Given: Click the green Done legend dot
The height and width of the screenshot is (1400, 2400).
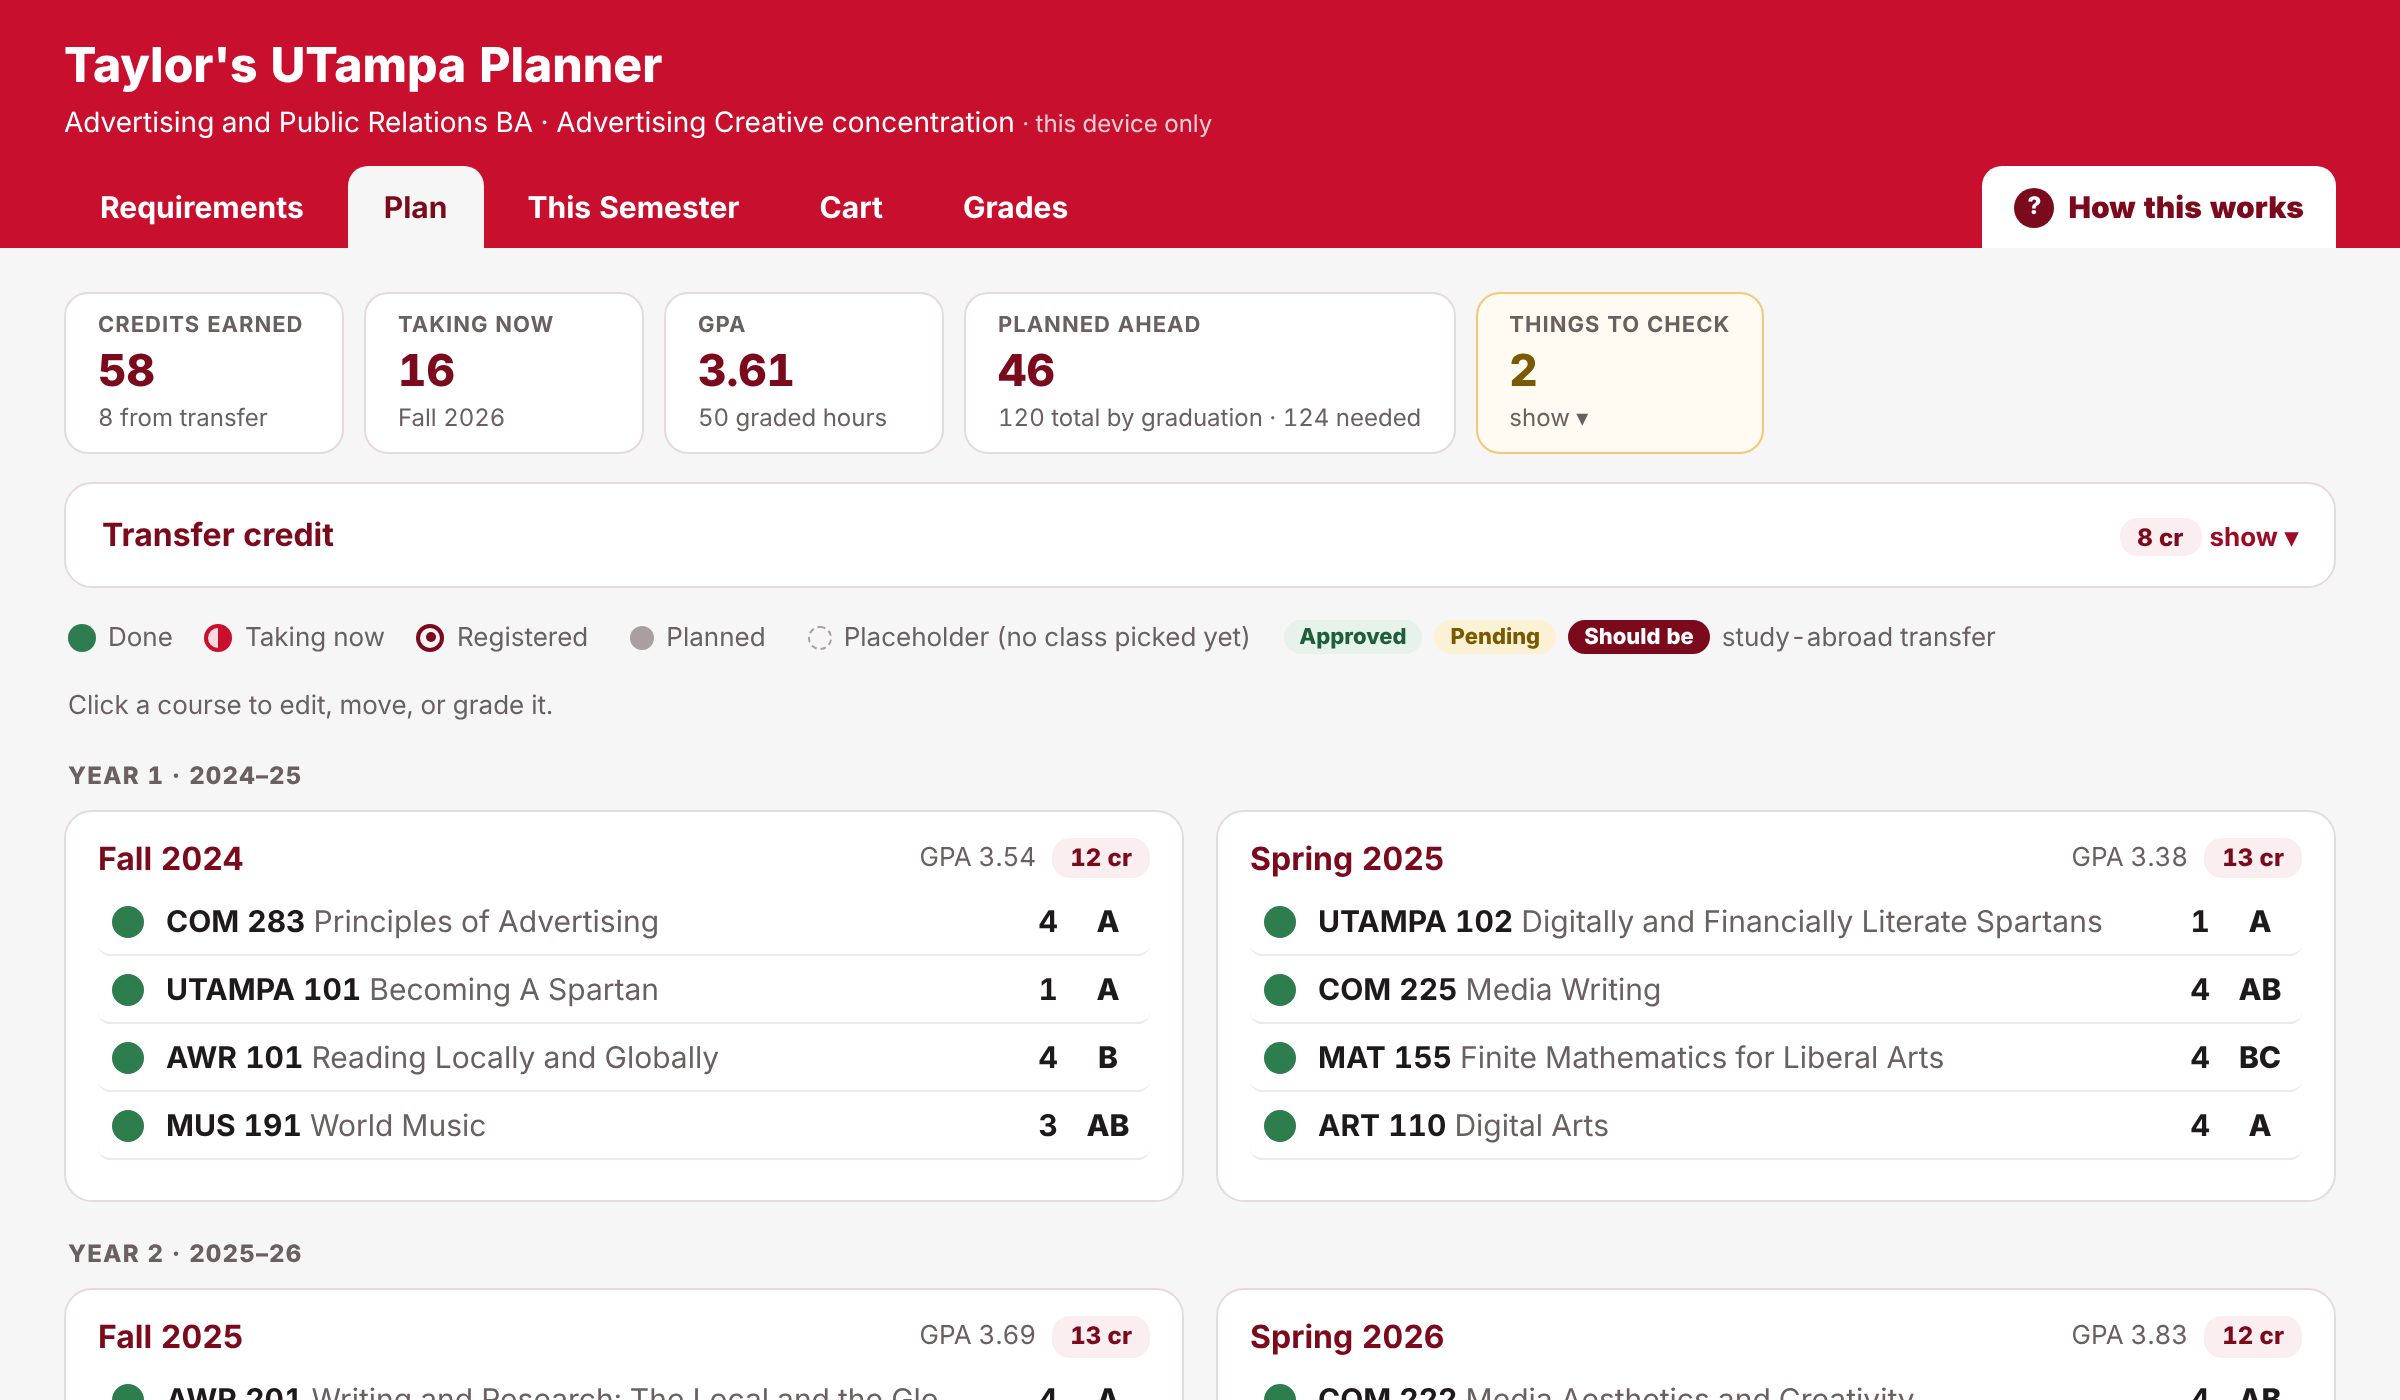Looking at the screenshot, I should [82, 638].
